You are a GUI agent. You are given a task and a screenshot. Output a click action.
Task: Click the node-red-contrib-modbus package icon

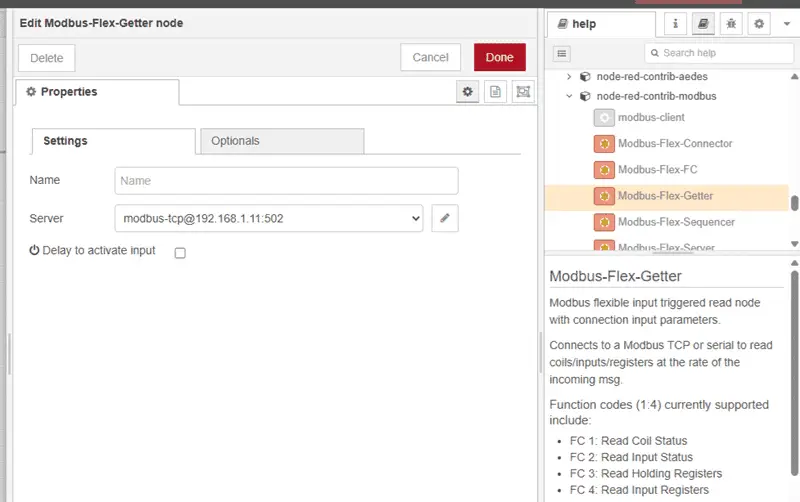(x=585, y=96)
